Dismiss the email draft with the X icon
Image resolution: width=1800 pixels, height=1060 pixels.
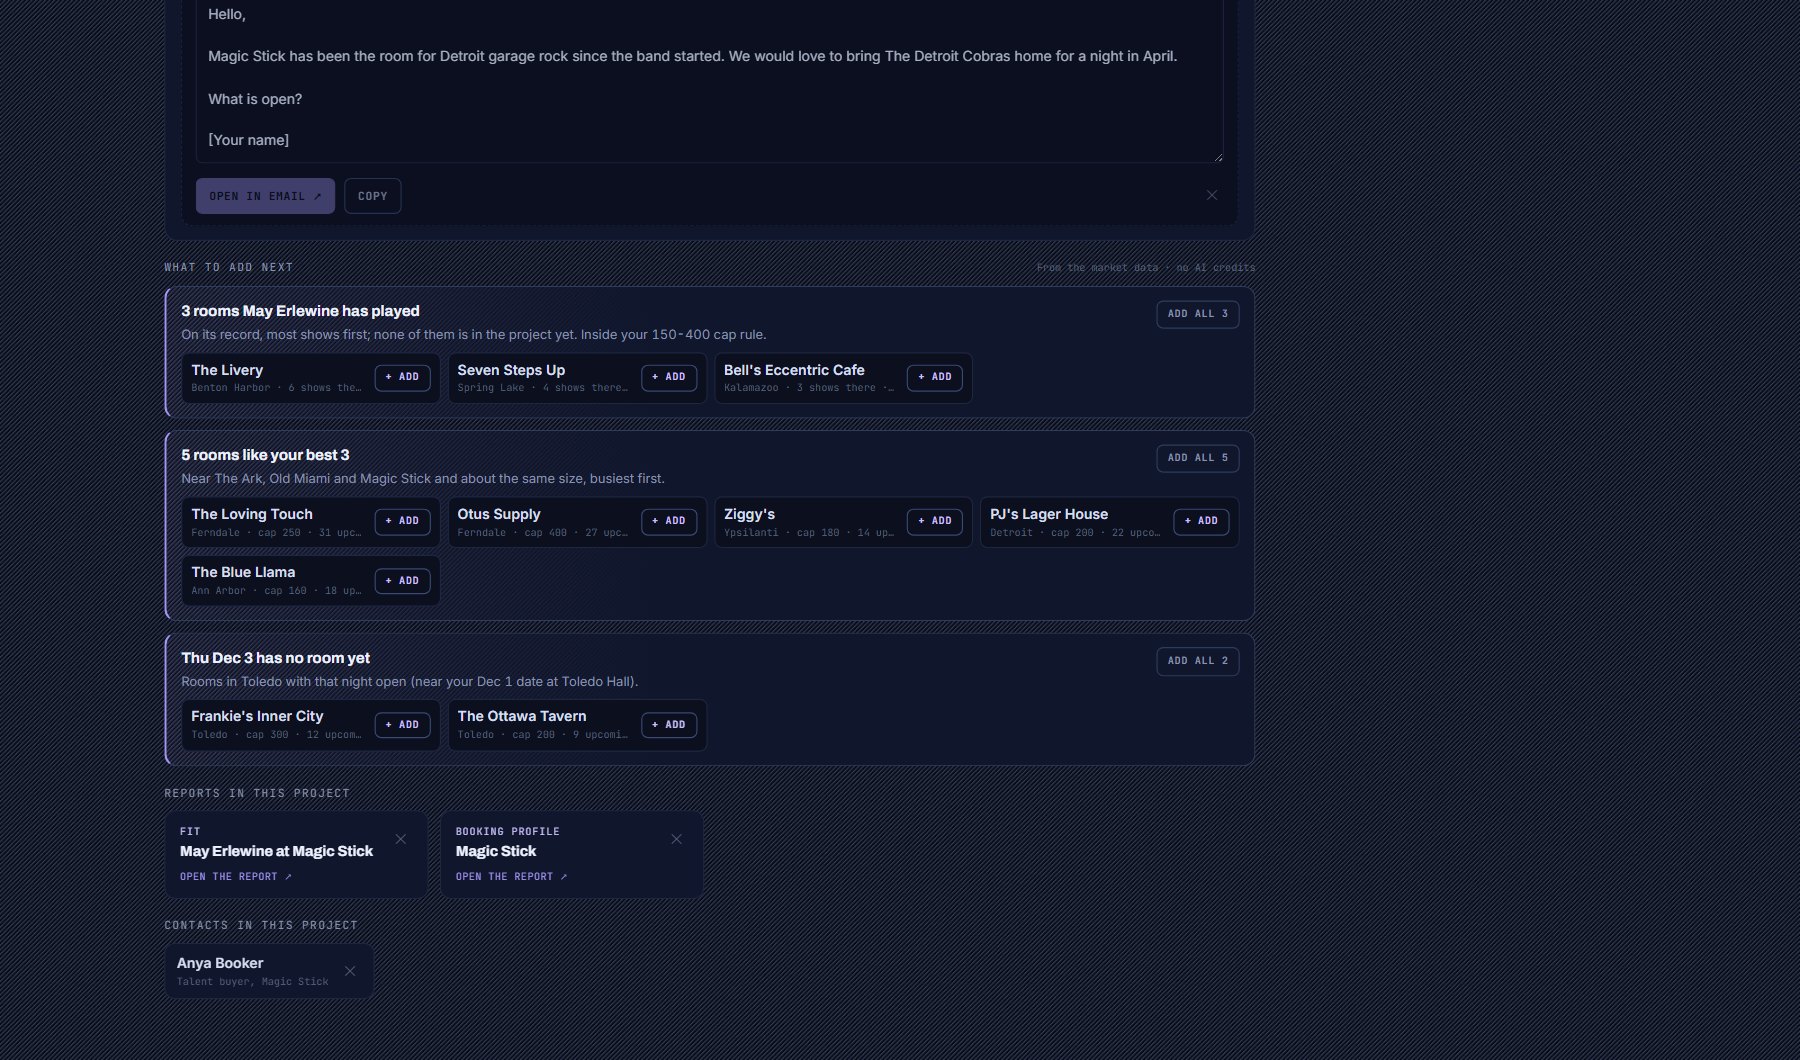click(1211, 195)
